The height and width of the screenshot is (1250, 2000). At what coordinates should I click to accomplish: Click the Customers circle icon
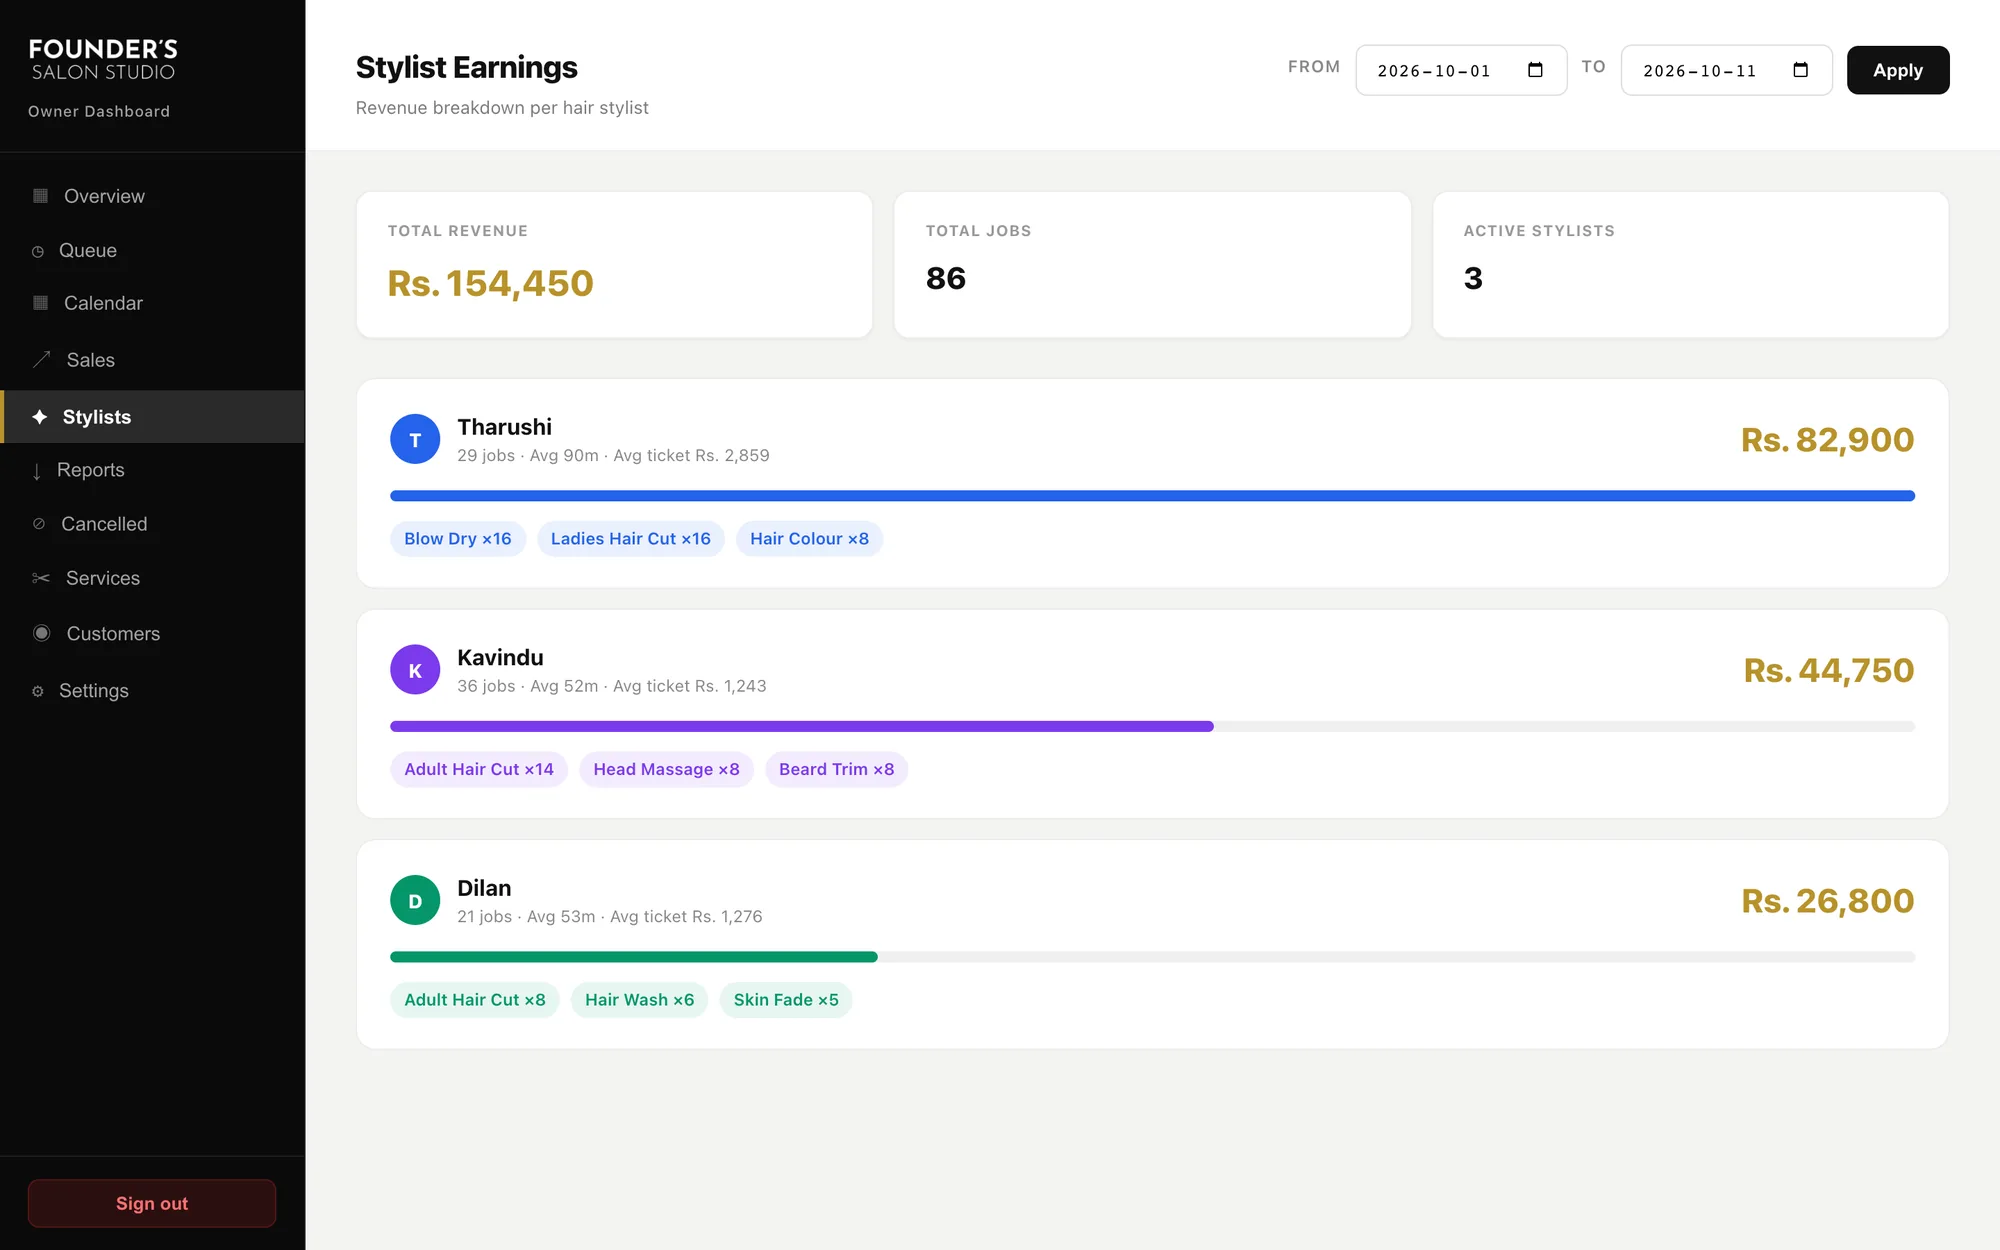(x=41, y=633)
